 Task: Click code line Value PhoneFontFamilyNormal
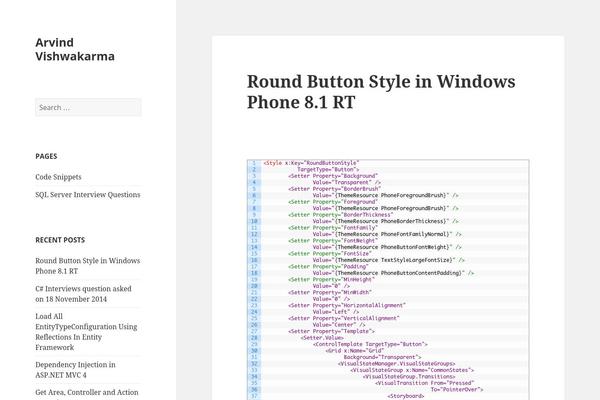coord(387,234)
